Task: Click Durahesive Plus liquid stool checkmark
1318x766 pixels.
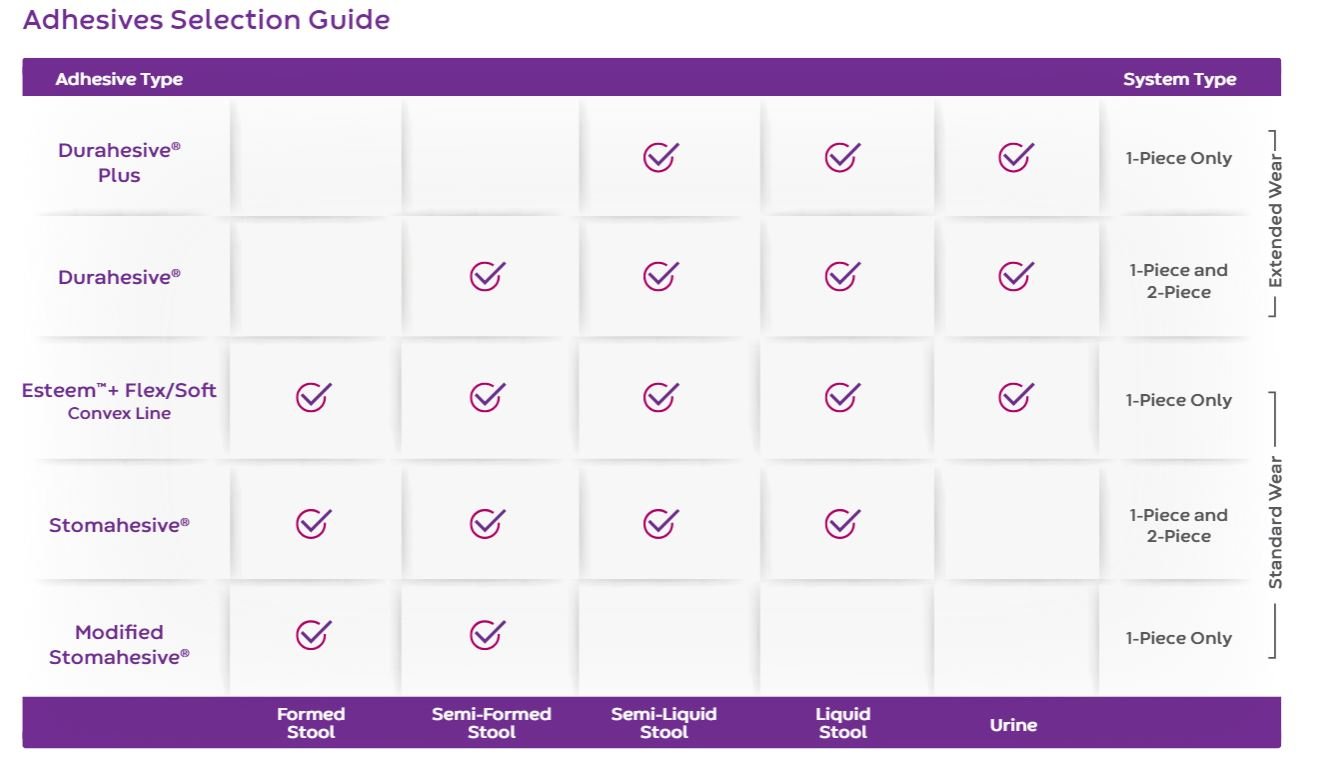Action: point(842,157)
